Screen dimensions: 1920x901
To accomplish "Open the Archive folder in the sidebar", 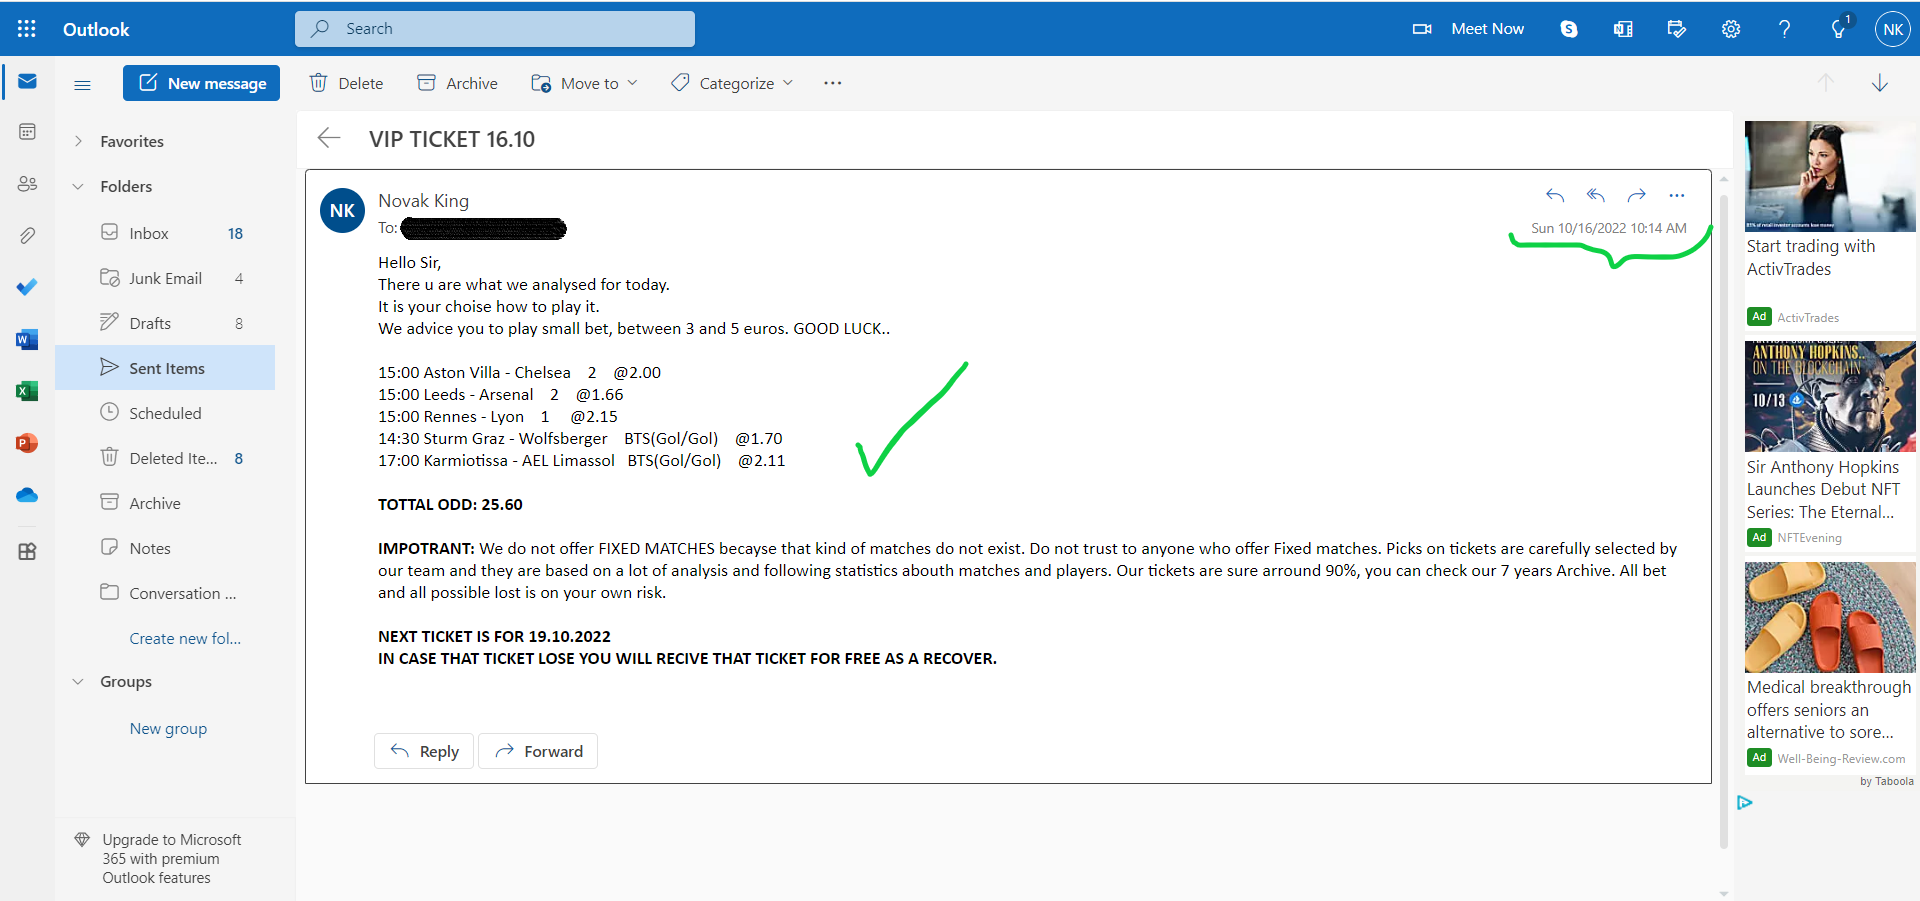I will [165, 503].
